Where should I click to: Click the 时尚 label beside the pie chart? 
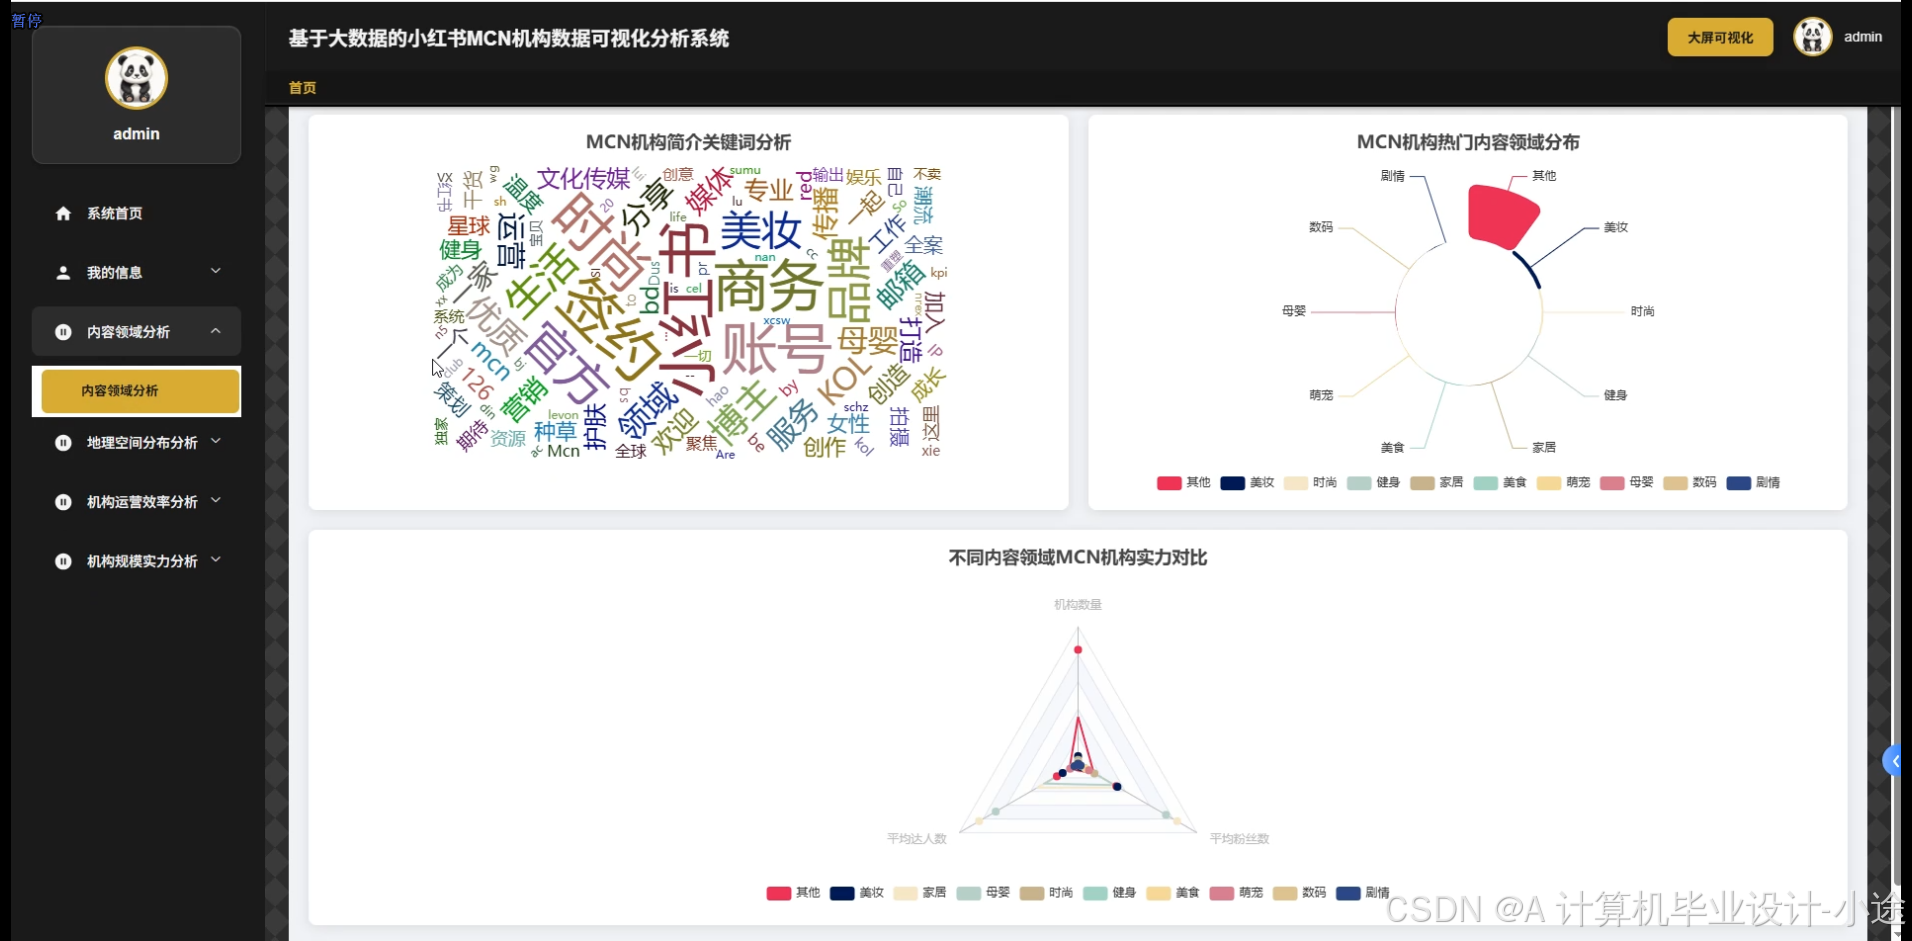[x=1642, y=311]
